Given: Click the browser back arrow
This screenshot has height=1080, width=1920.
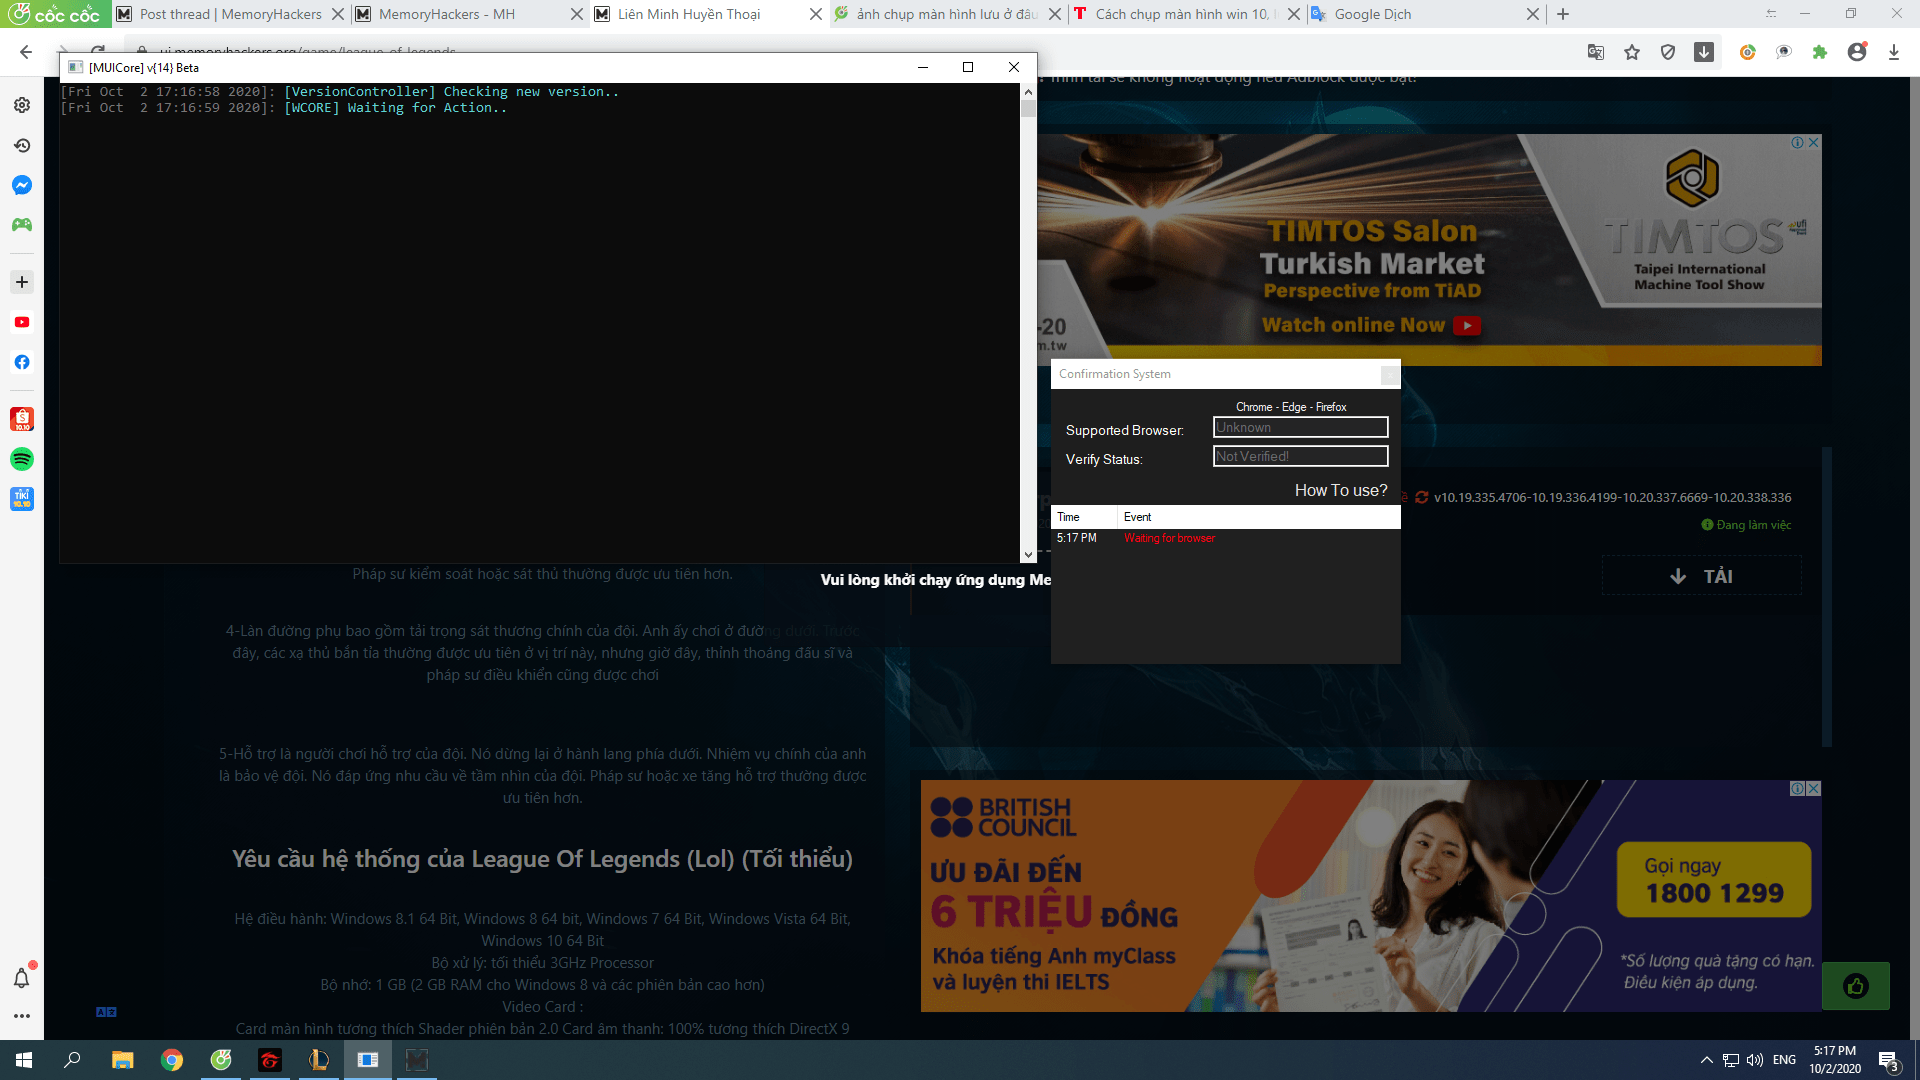Looking at the screenshot, I should point(26,52).
